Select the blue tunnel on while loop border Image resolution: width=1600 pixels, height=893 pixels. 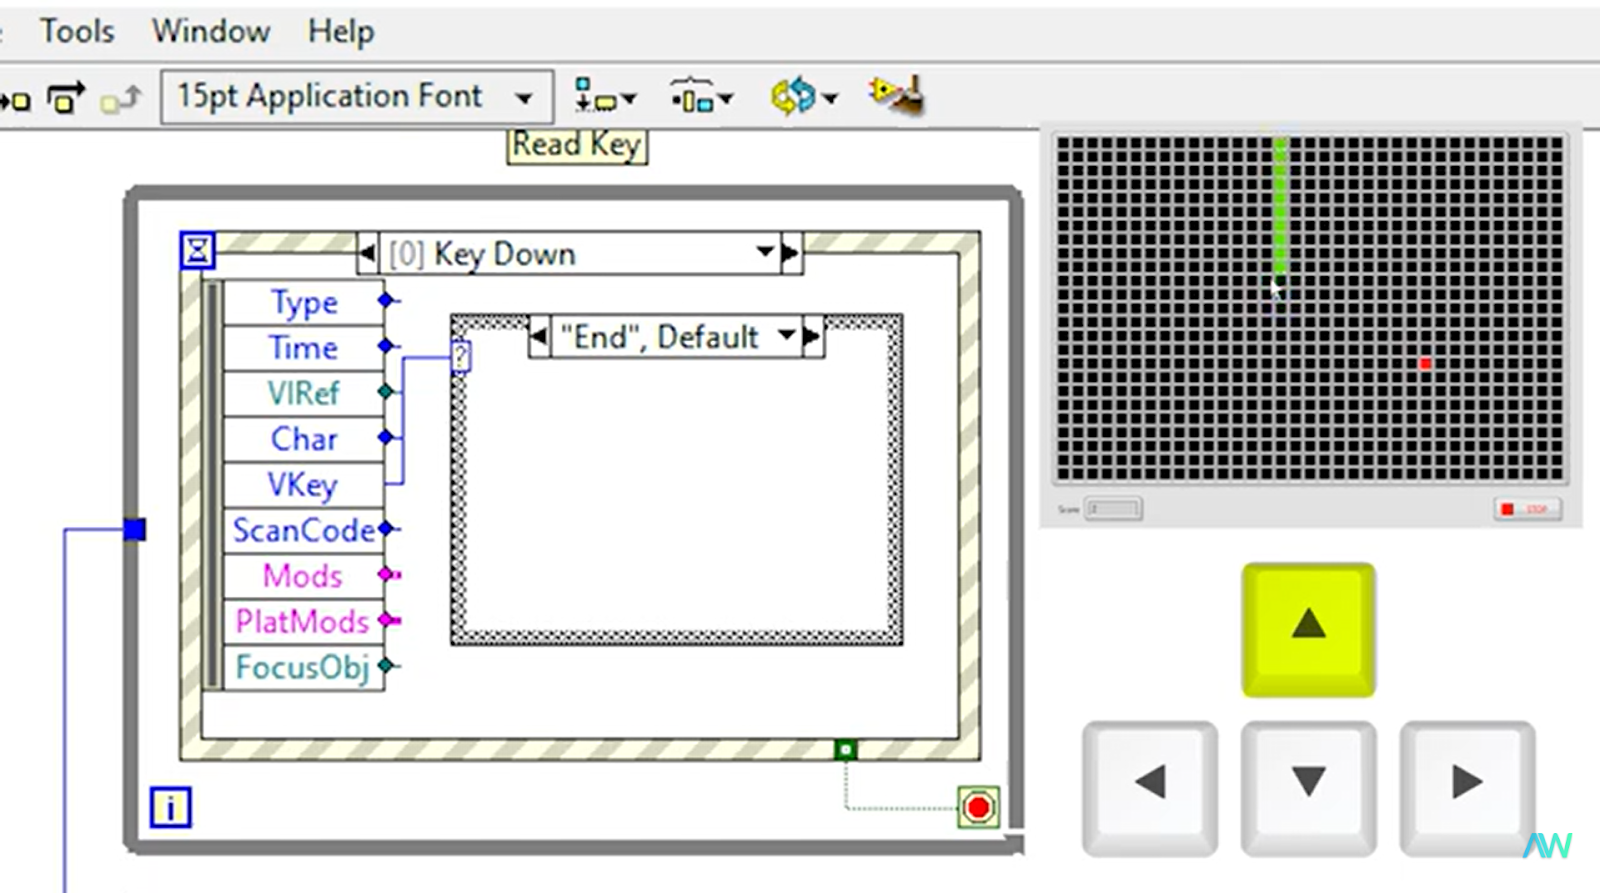click(135, 529)
